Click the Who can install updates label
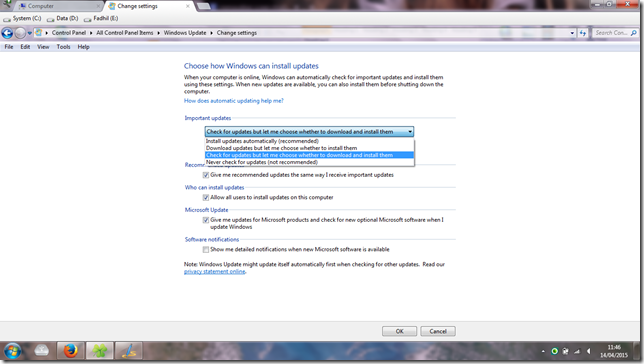The image size is (644, 364). pos(214,187)
